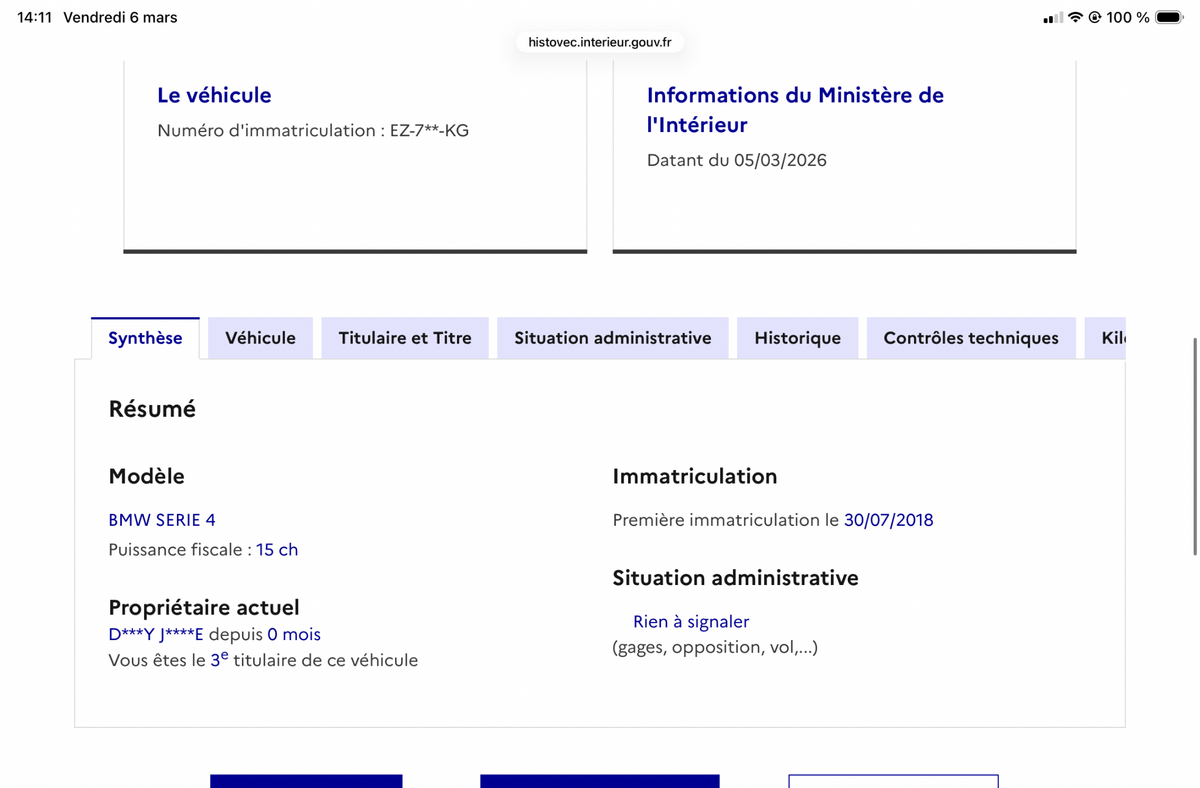
Task: Open the Synthèse tab
Action: tap(145, 338)
